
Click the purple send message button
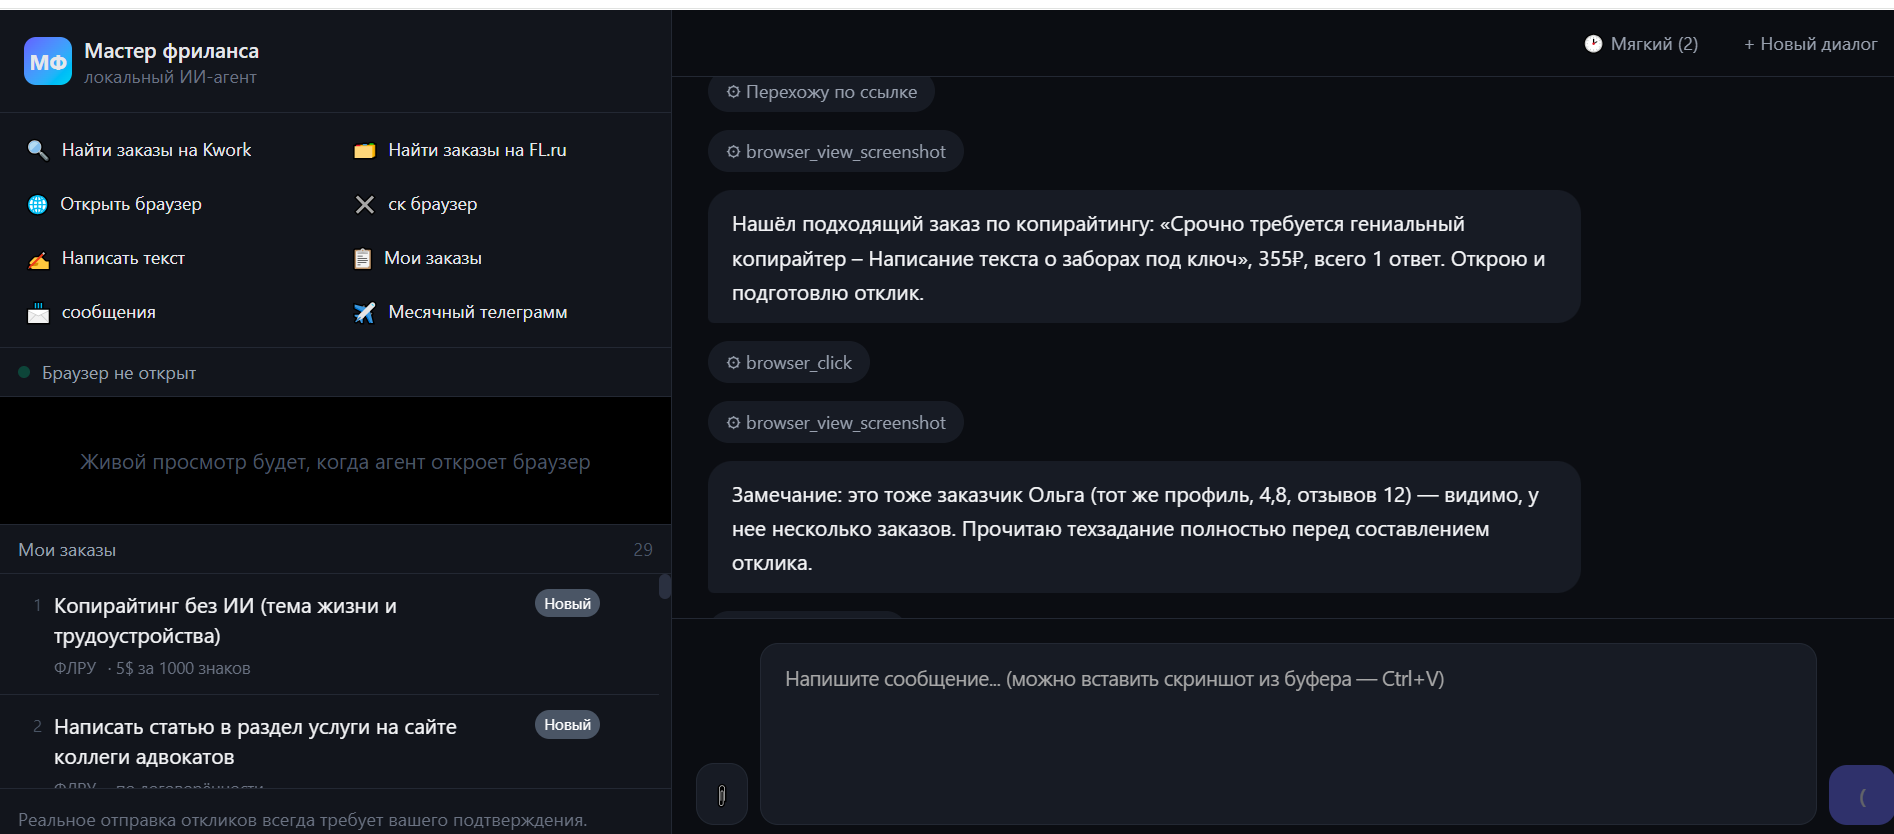[1861, 796]
